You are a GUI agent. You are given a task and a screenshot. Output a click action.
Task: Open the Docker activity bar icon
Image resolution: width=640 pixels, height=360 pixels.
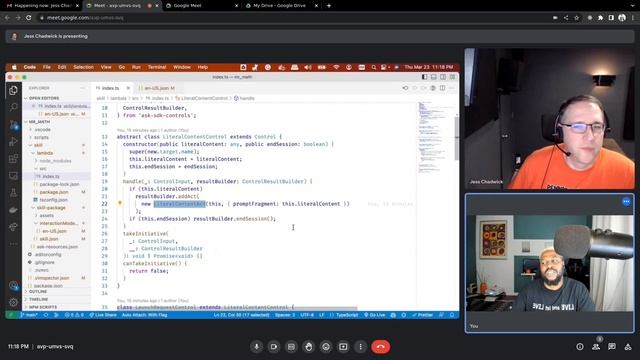tap(13, 210)
